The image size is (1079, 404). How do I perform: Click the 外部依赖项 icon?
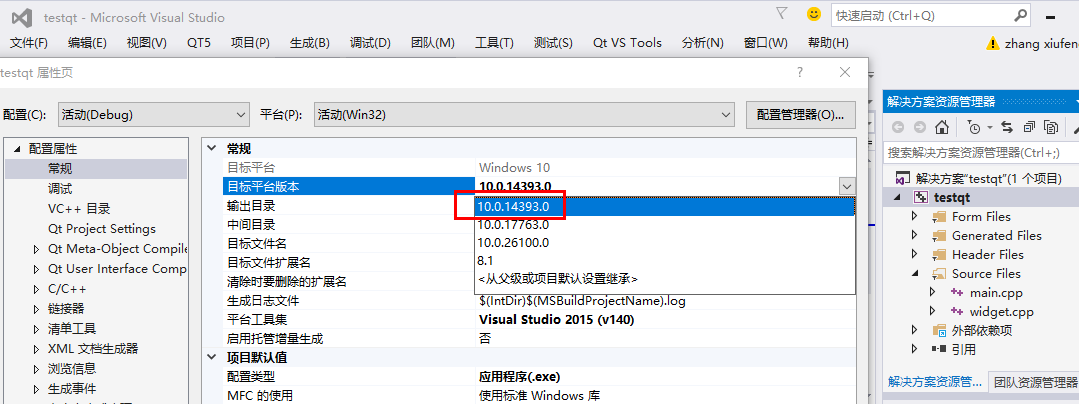[939, 330]
